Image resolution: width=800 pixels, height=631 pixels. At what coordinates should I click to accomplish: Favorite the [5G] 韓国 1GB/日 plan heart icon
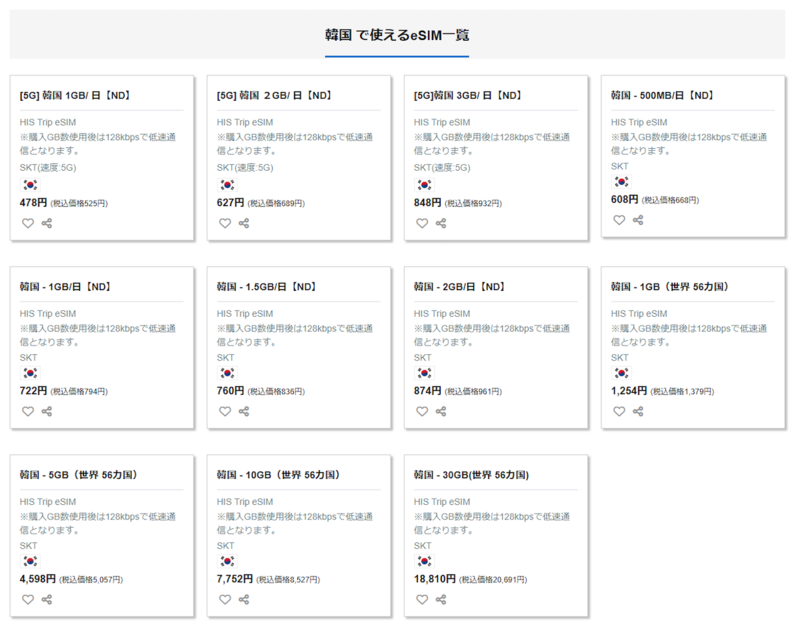28,223
